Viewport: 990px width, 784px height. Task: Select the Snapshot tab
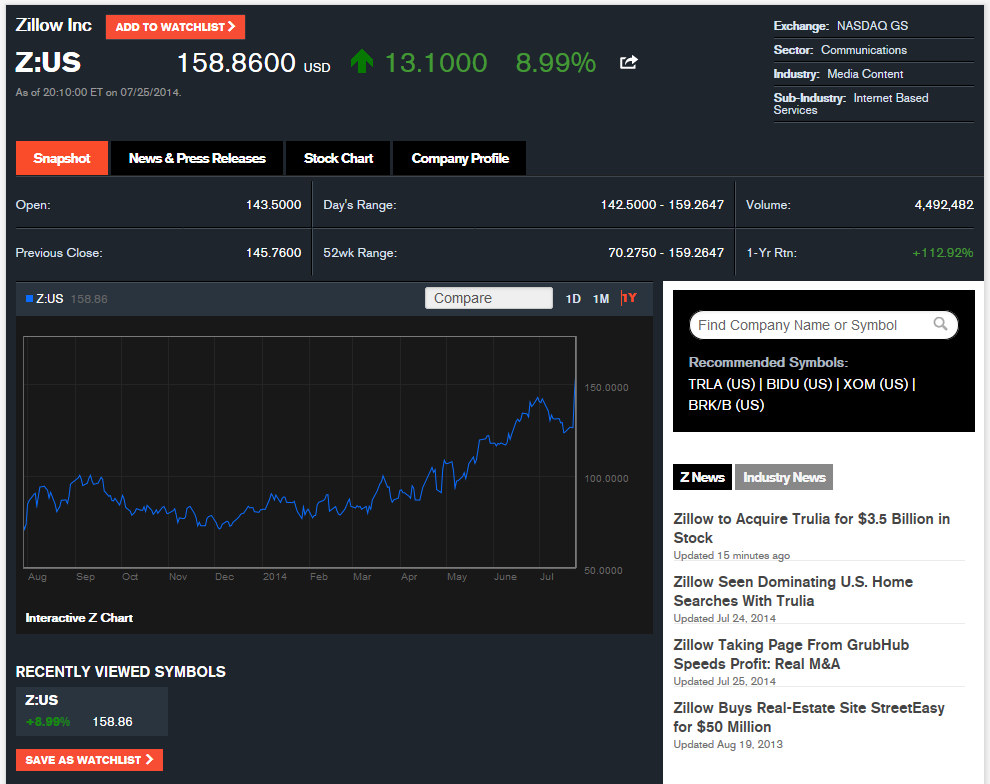tap(62, 158)
